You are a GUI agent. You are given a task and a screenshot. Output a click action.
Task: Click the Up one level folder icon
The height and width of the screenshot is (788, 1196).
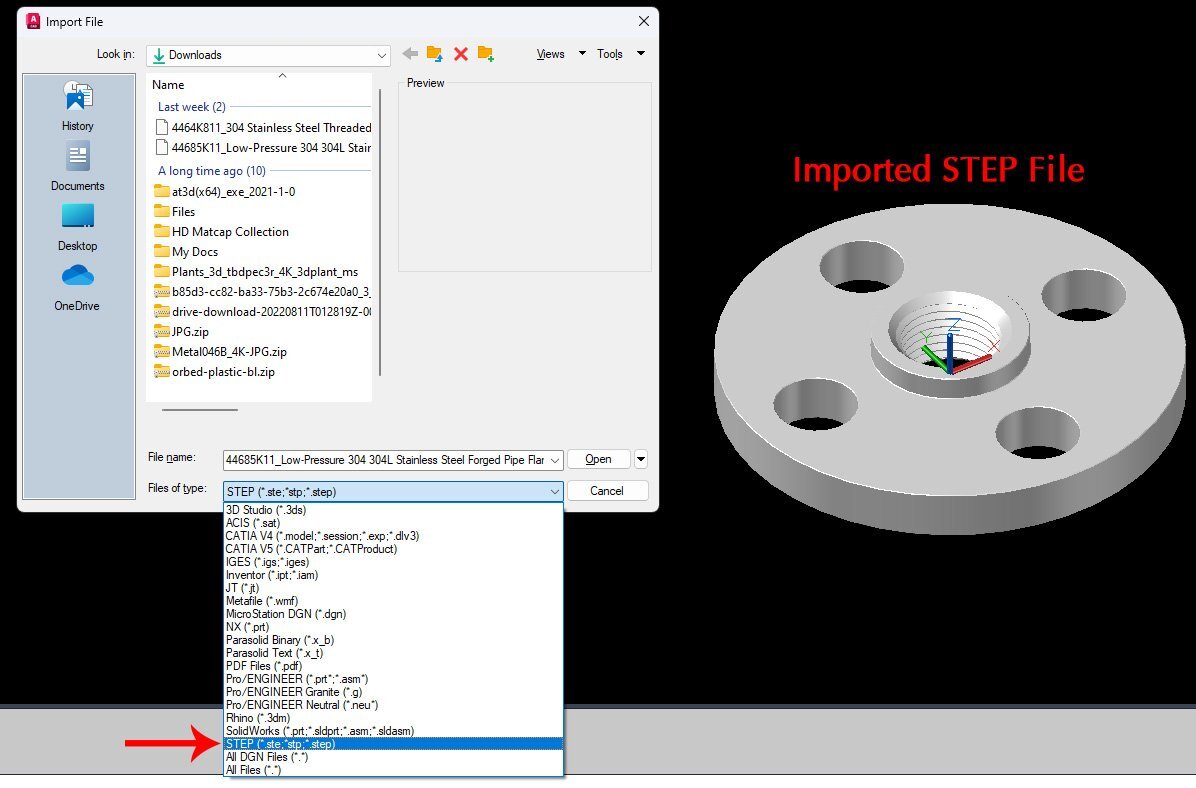(435, 53)
